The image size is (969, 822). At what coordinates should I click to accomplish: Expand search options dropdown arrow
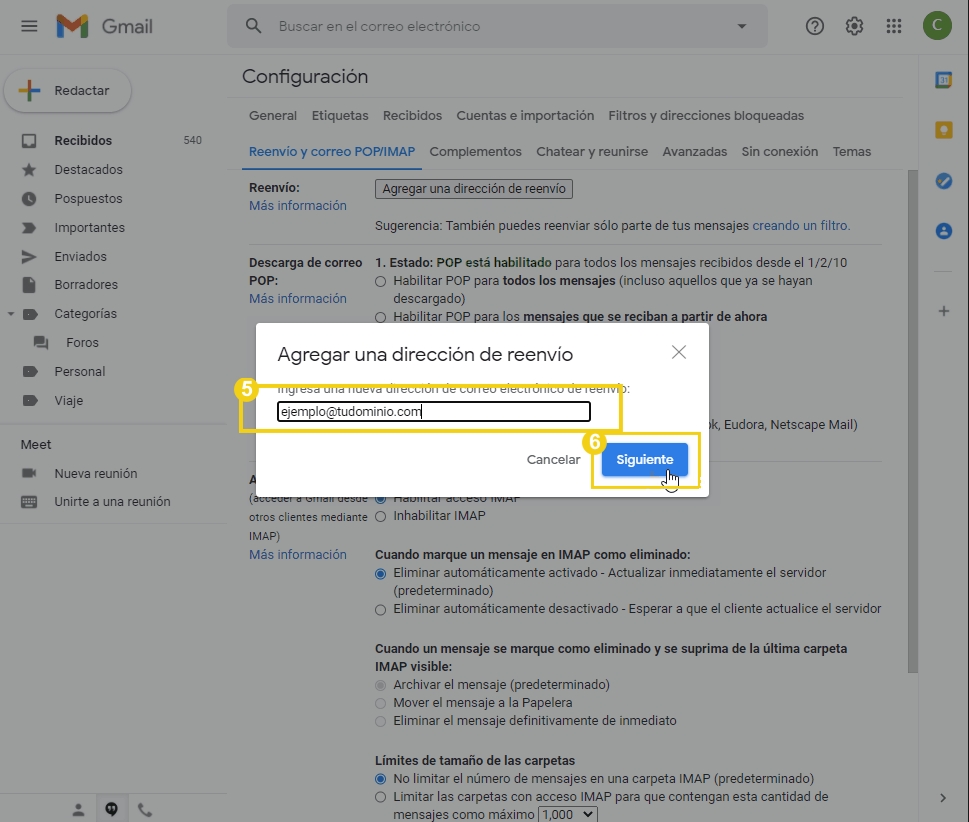coord(741,26)
